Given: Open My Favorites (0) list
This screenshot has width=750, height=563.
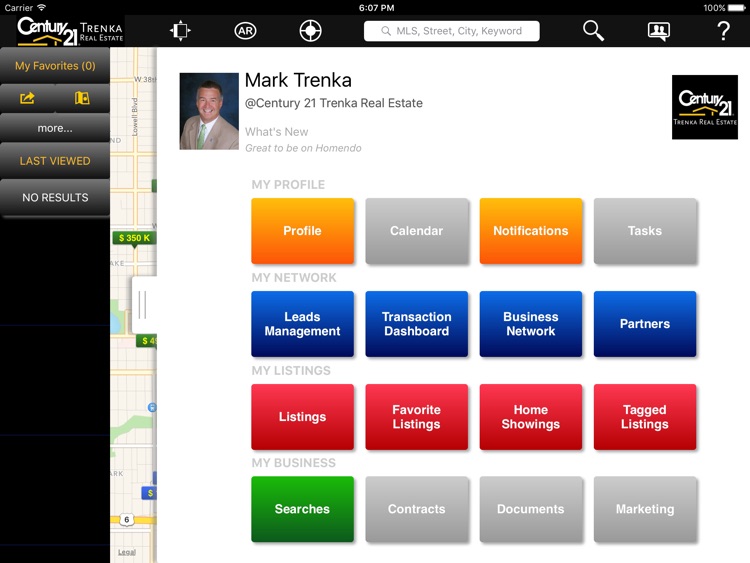Looking at the screenshot, I should pos(55,66).
